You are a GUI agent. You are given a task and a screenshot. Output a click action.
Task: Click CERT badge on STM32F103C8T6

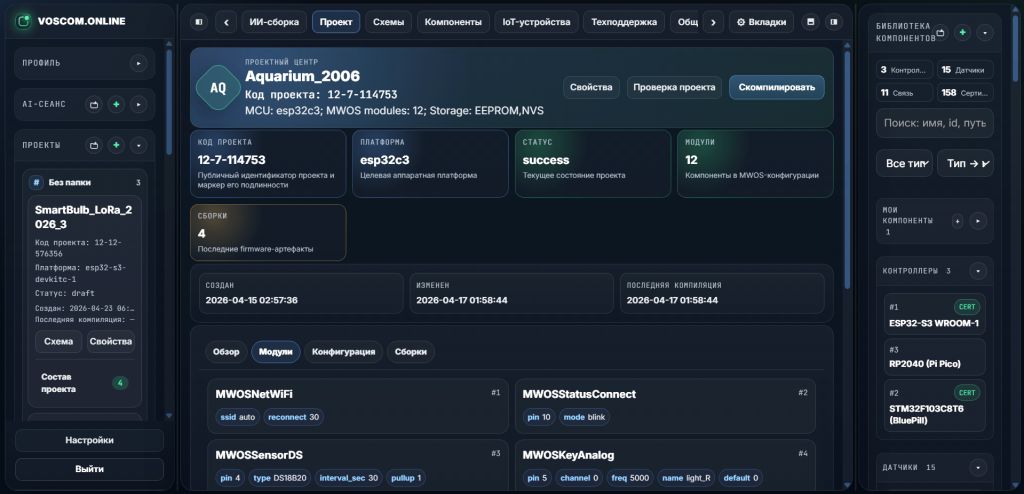tap(967, 393)
